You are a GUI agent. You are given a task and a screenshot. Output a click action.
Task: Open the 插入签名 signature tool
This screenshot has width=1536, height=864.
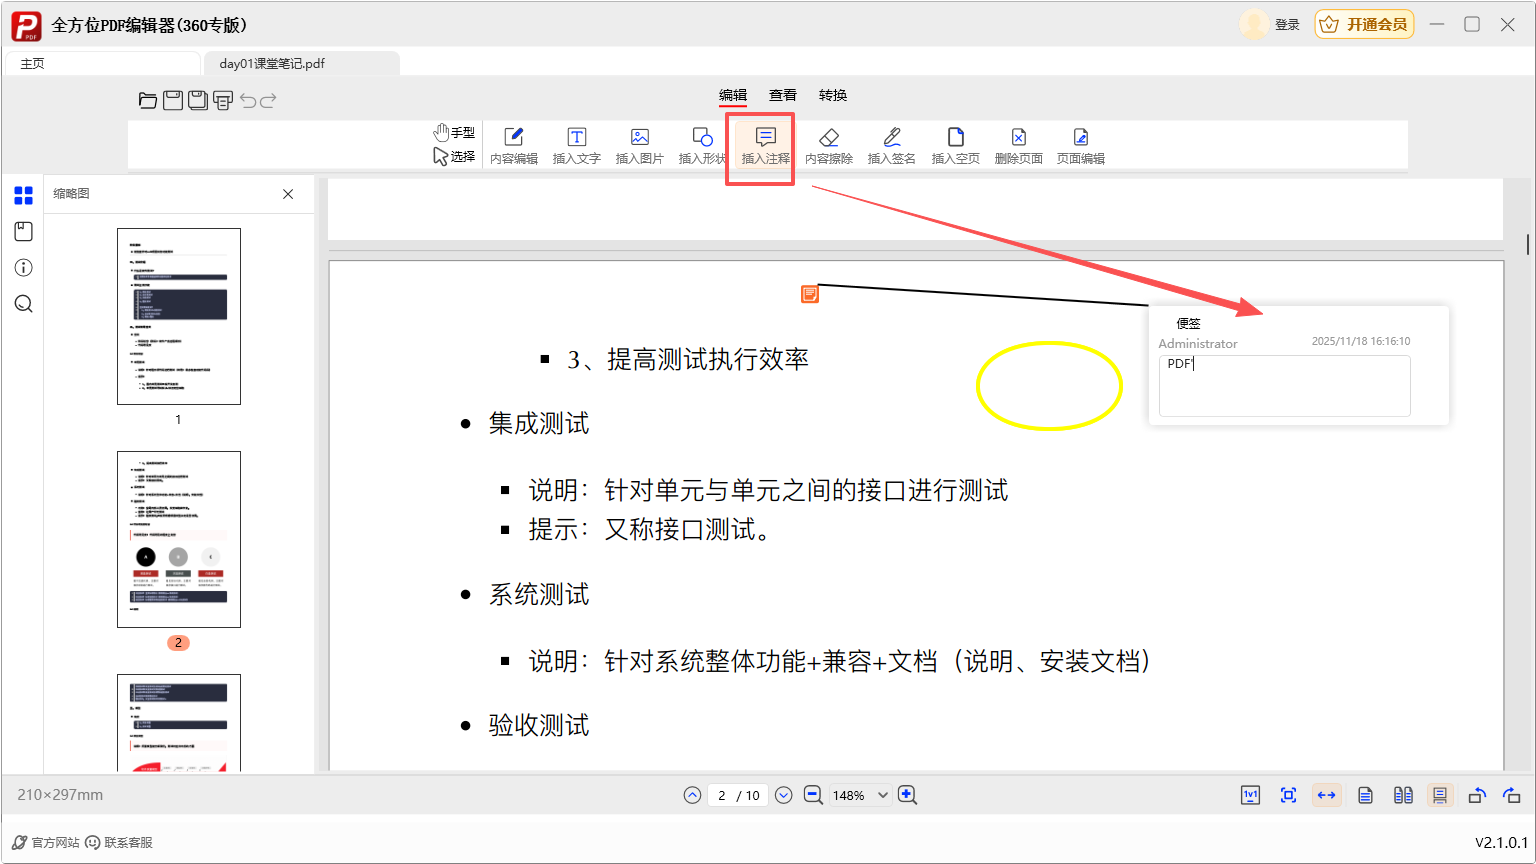tap(891, 145)
